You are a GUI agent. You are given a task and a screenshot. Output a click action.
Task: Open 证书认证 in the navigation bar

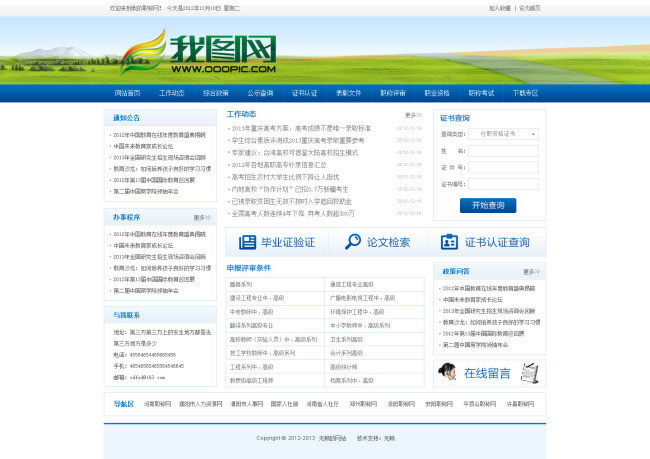[x=304, y=93]
